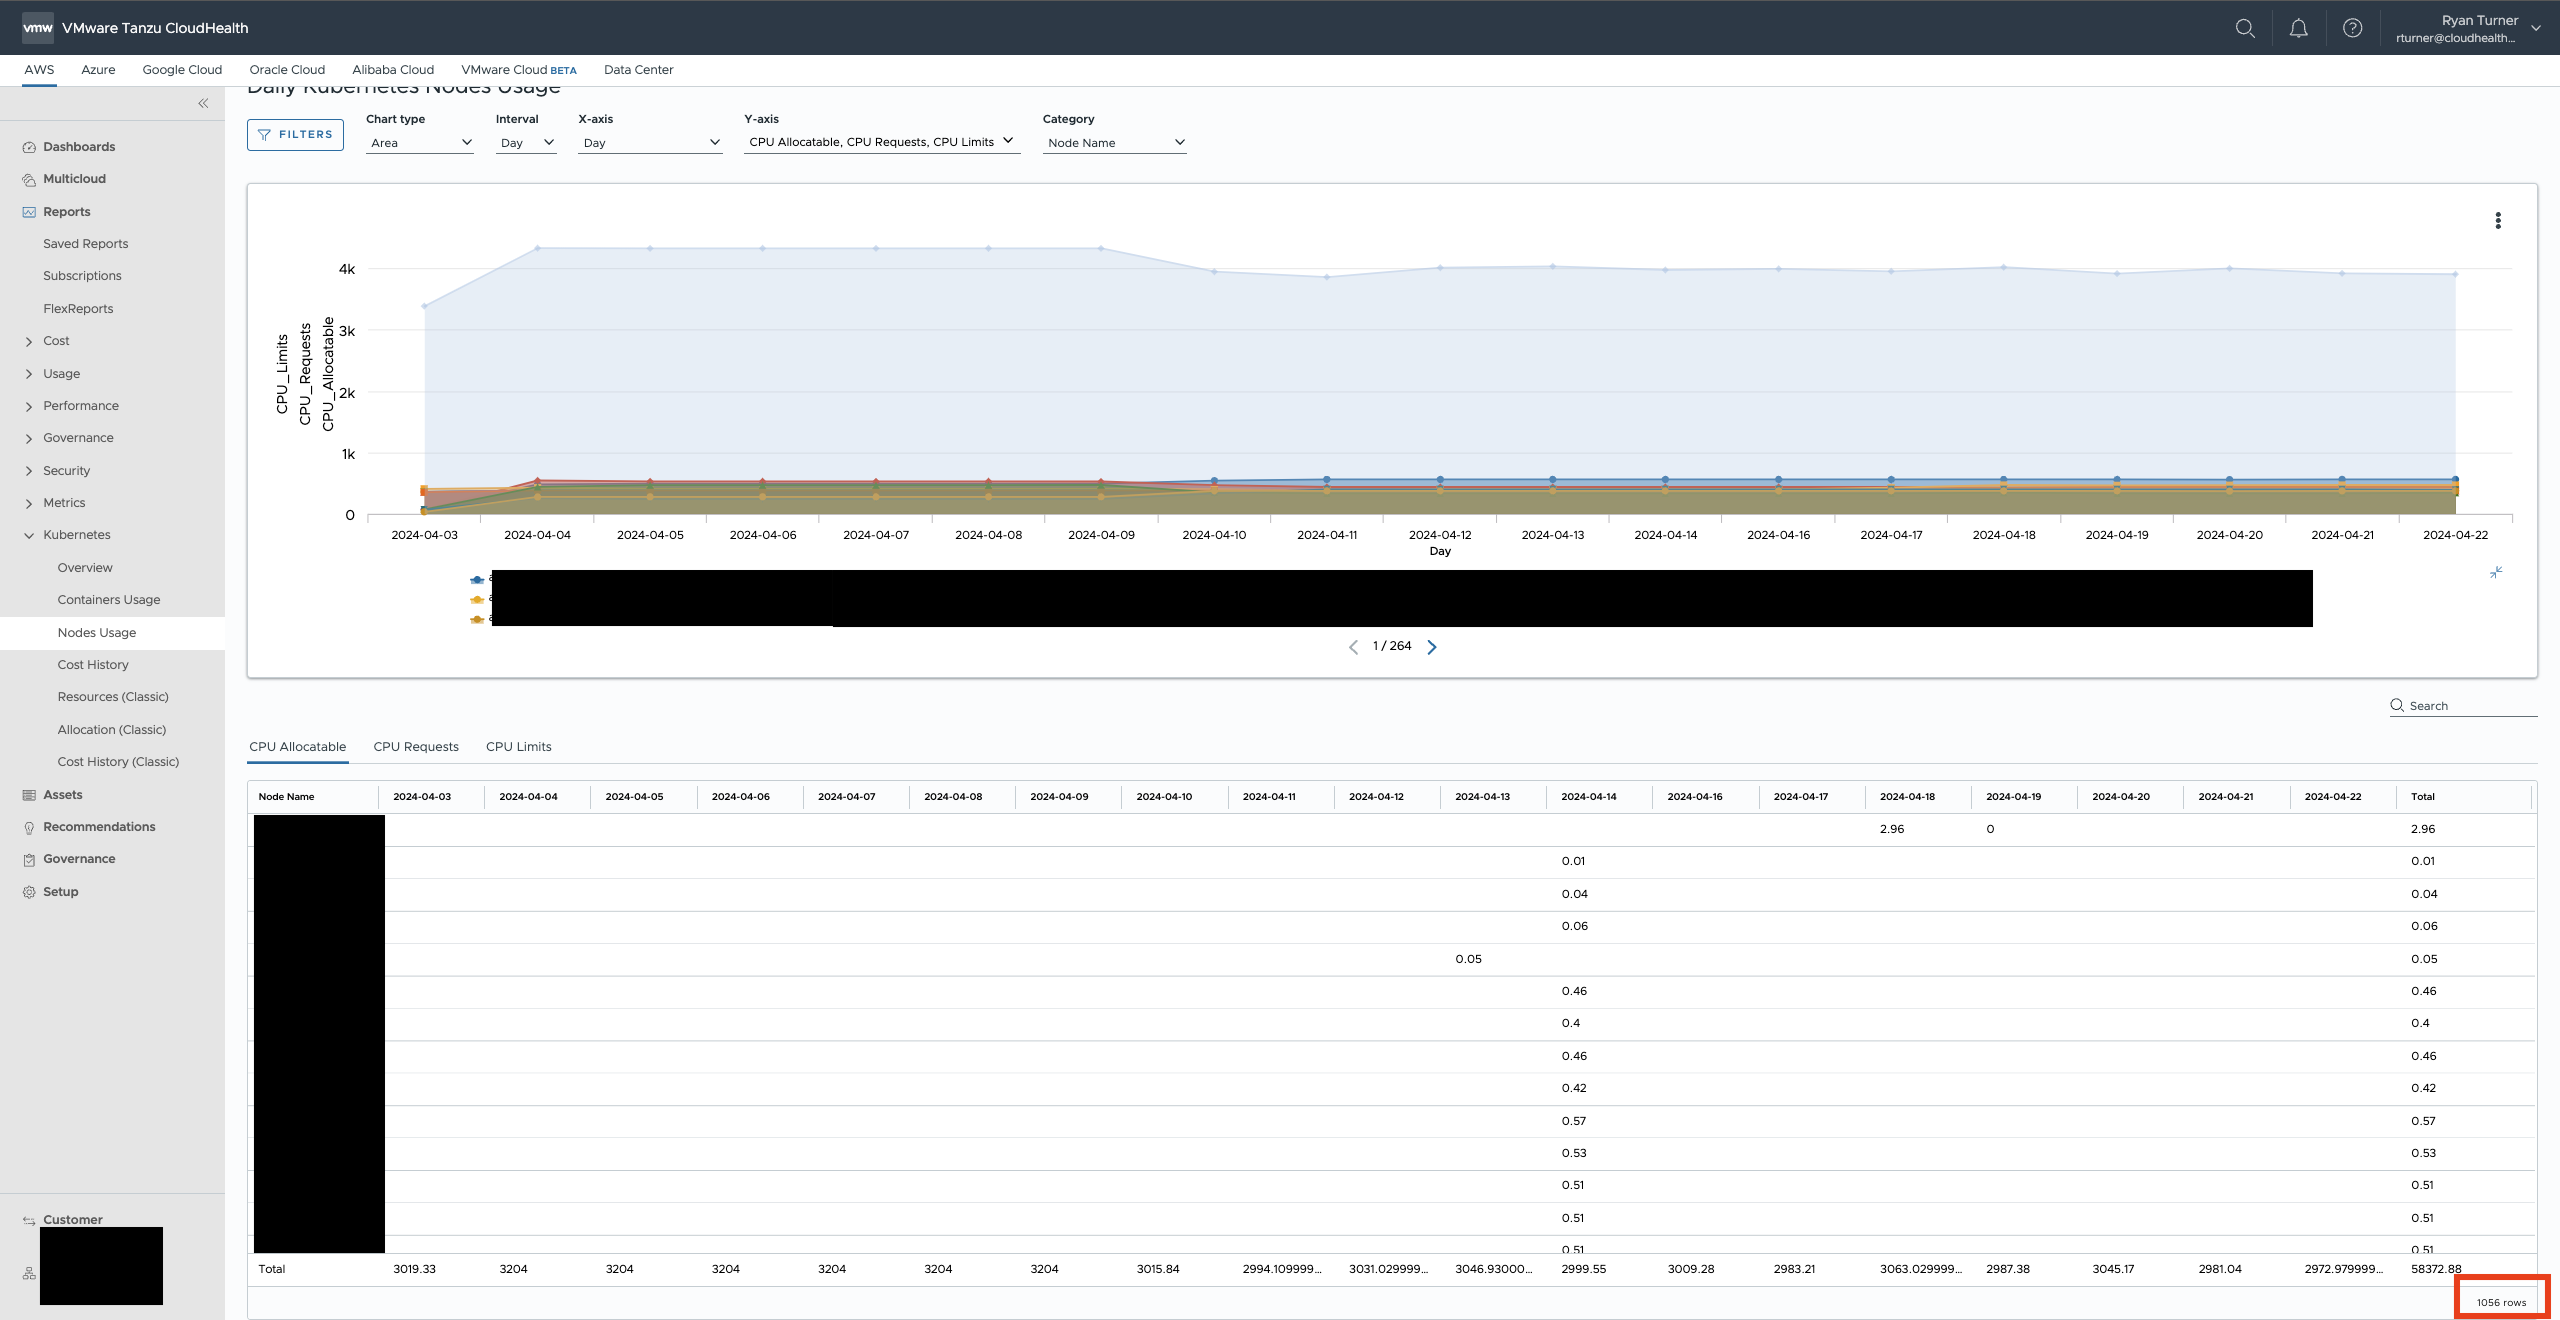2560x1320 pixels.
Task: Open the help question mark icon
Action: 2353,28
